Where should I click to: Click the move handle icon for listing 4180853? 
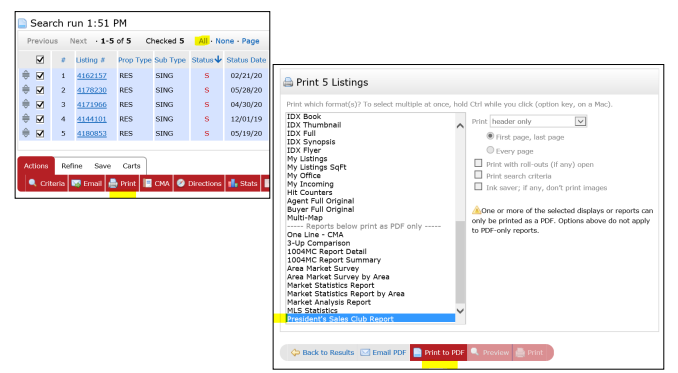coord(26,133)
